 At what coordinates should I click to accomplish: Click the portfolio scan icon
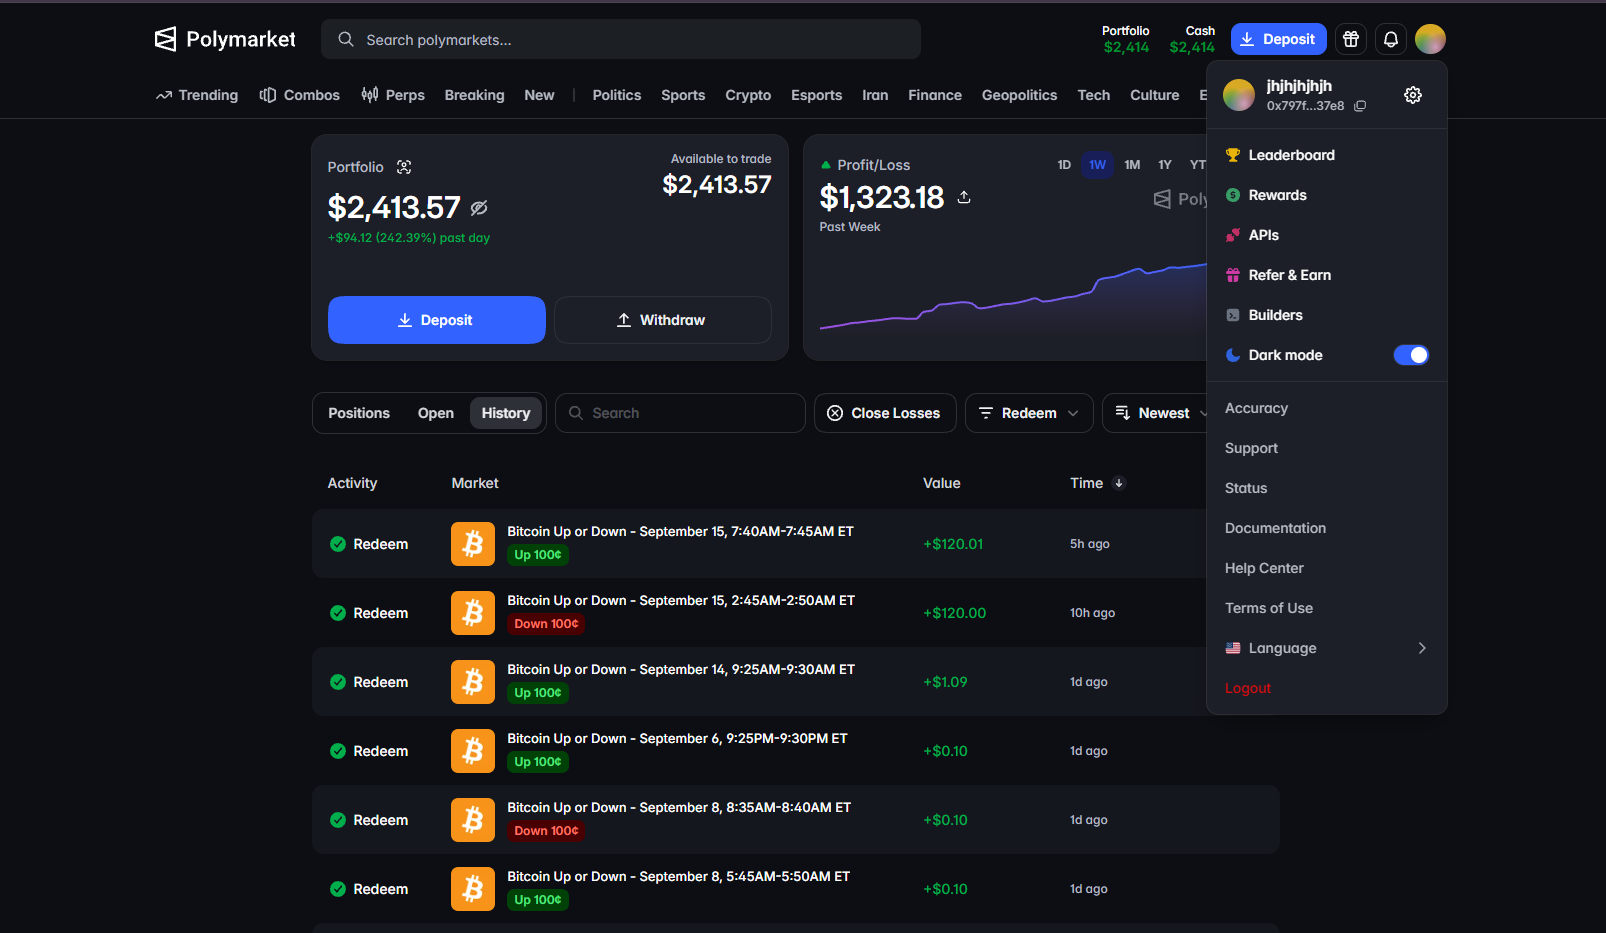(404, 167)
